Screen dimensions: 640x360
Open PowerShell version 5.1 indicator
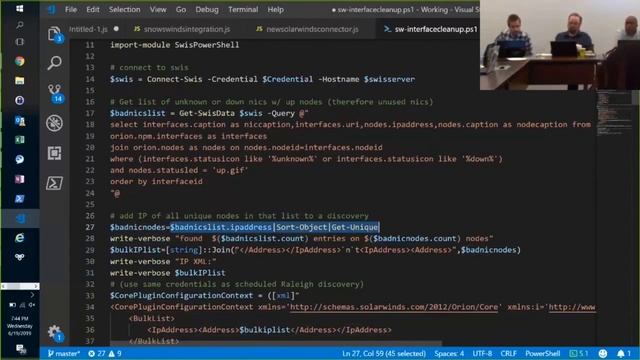pos(579,353)
